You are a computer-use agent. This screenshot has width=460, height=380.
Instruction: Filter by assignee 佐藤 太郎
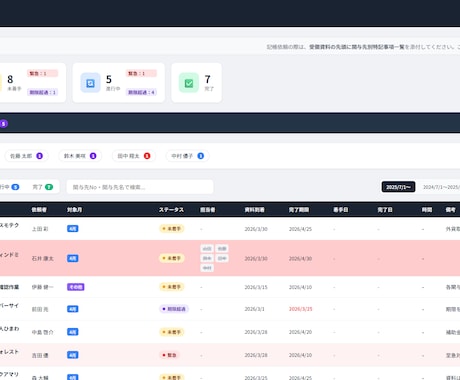(x=26, y=156)
